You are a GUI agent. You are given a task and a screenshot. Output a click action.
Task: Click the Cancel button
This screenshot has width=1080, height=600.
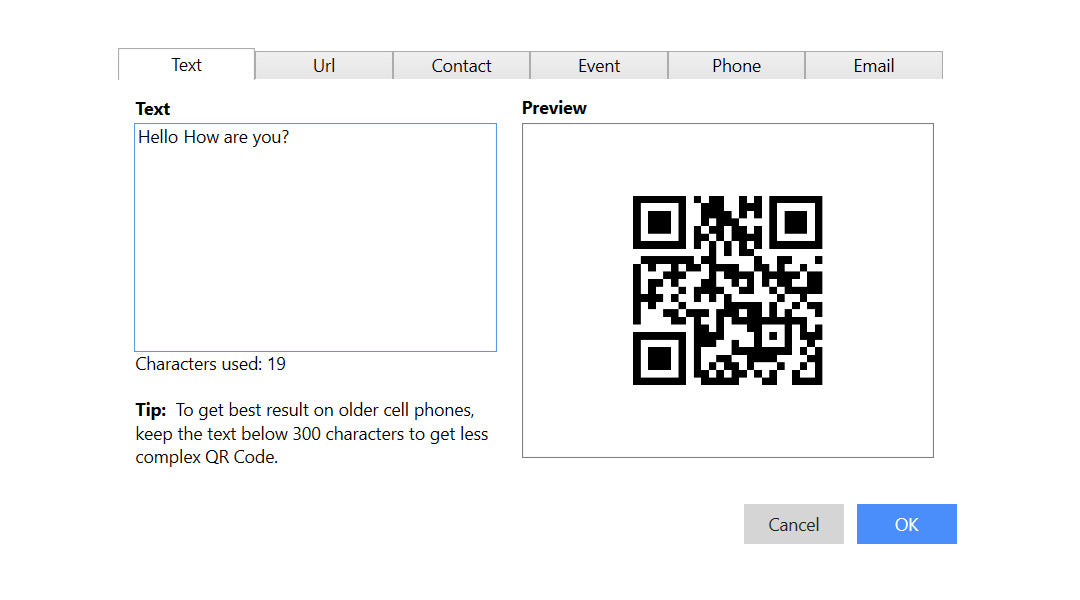pos(793,523)
